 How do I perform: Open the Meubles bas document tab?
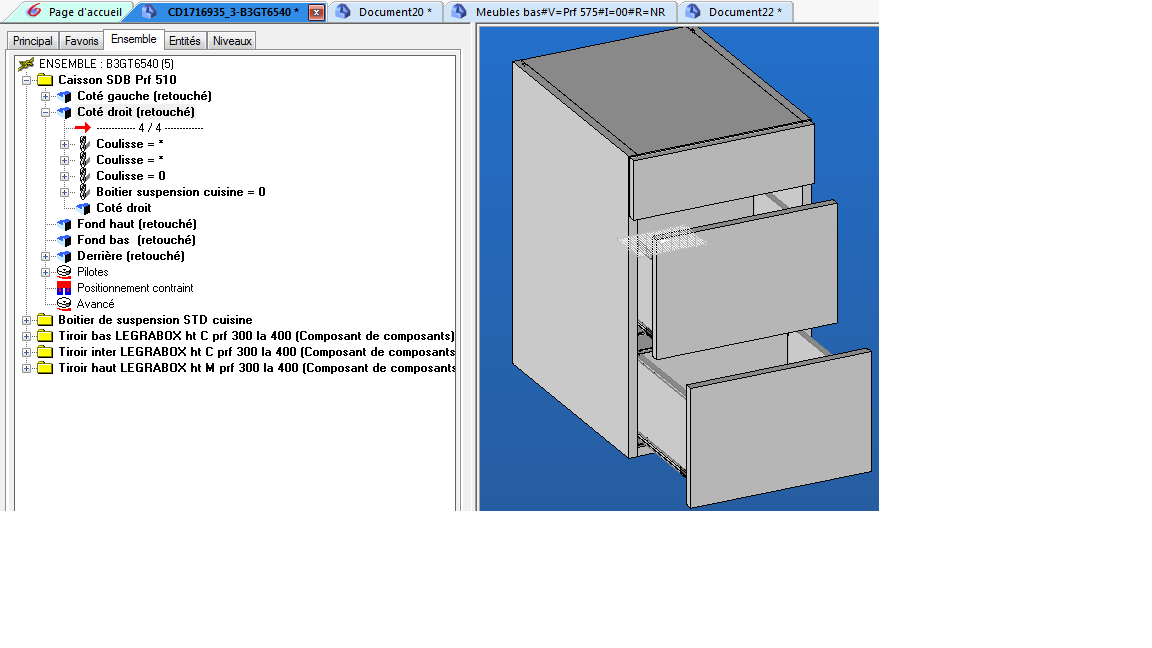coord(563,12)
